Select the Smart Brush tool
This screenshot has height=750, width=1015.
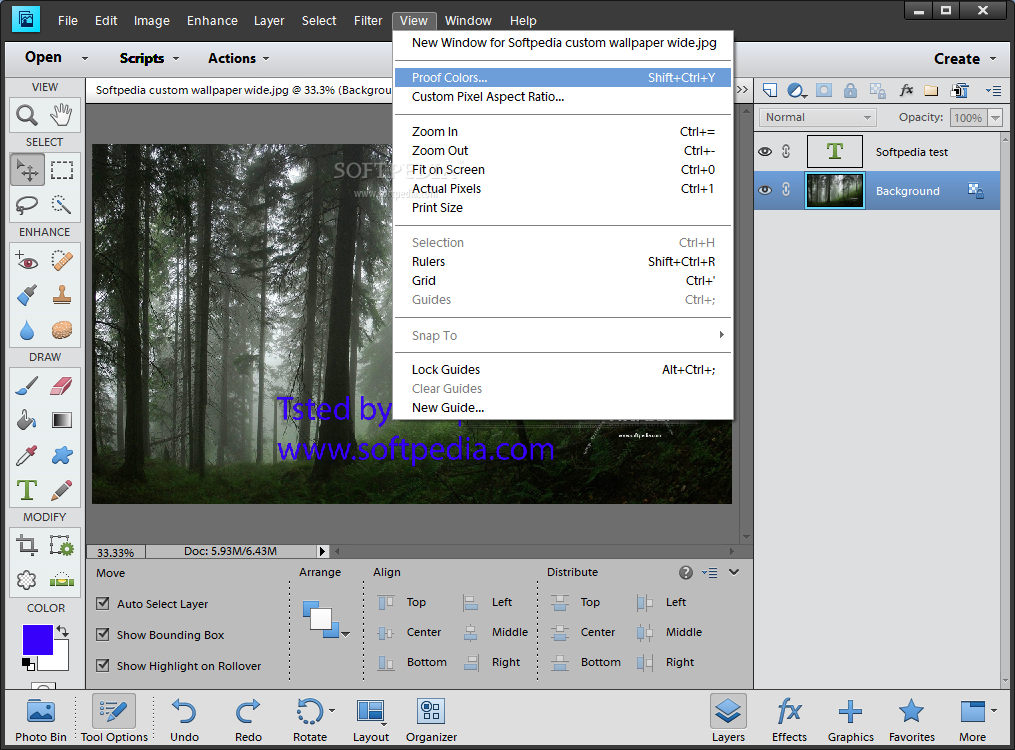(x=27, y=295)
